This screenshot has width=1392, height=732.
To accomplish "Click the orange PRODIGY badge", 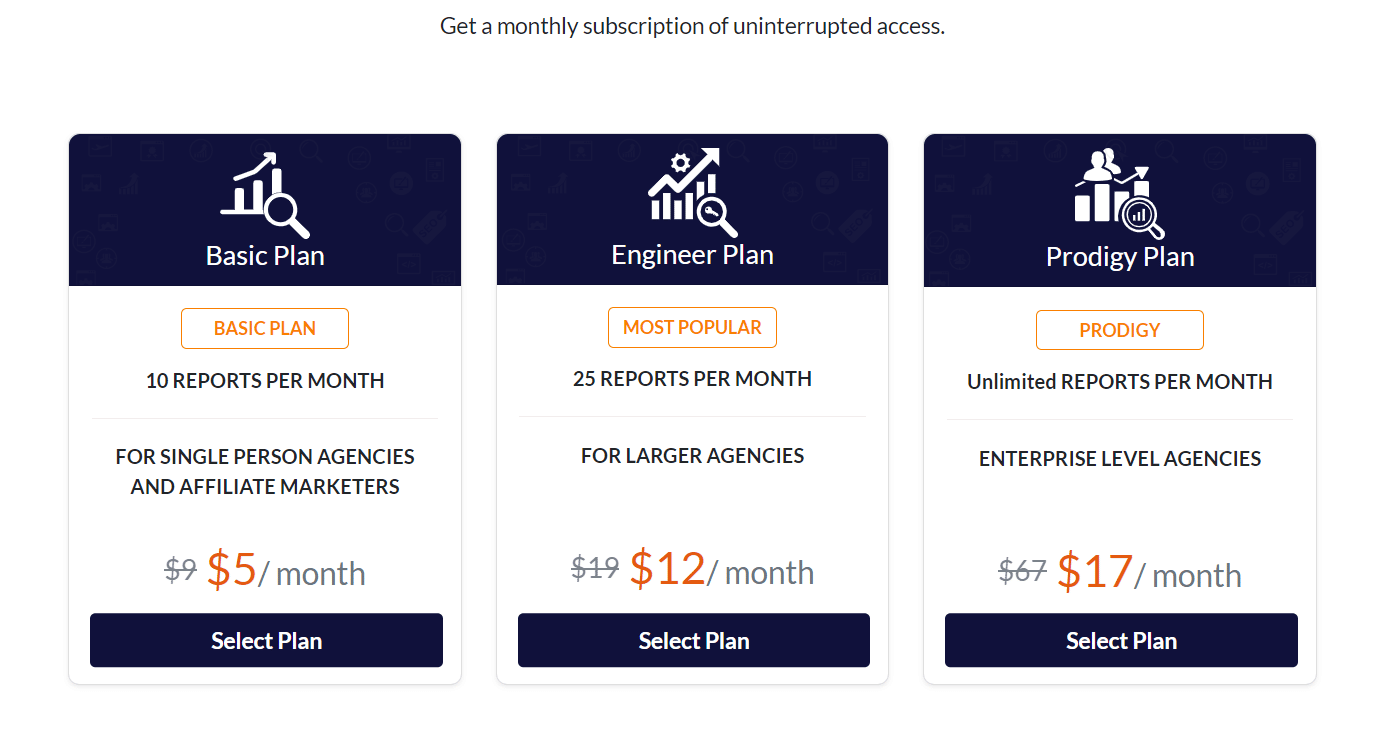I will coord(1120,330).
